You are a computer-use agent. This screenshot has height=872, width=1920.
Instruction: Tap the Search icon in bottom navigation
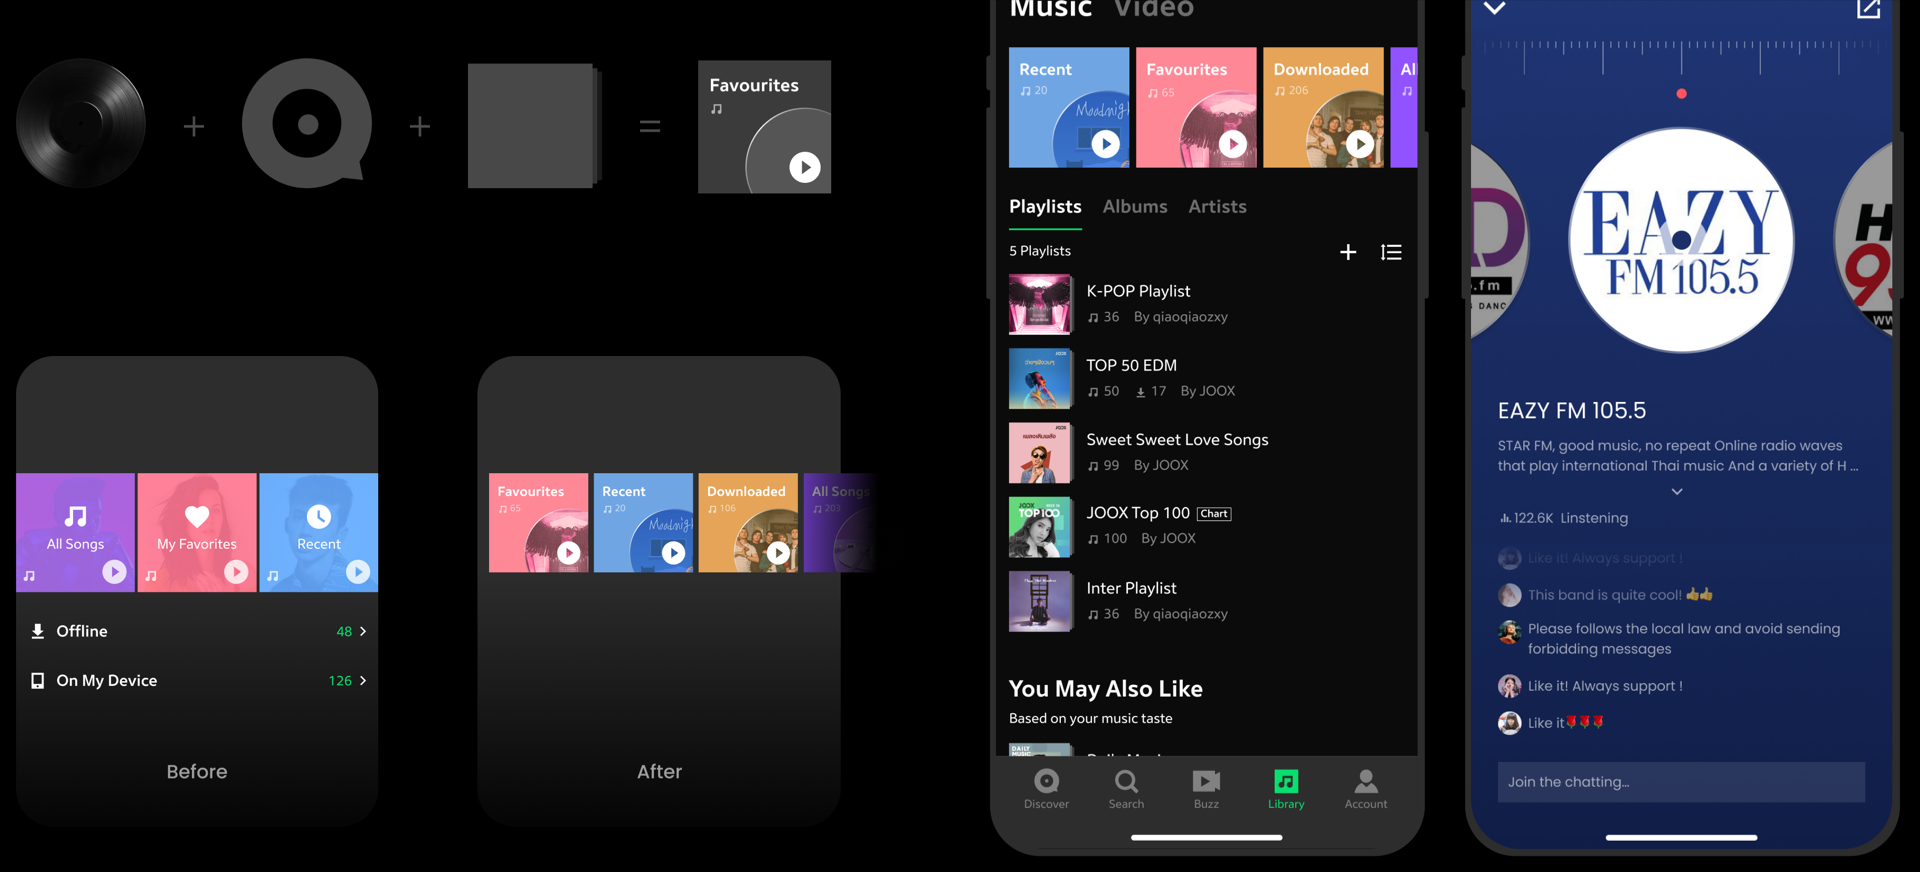pos(1126,781)
